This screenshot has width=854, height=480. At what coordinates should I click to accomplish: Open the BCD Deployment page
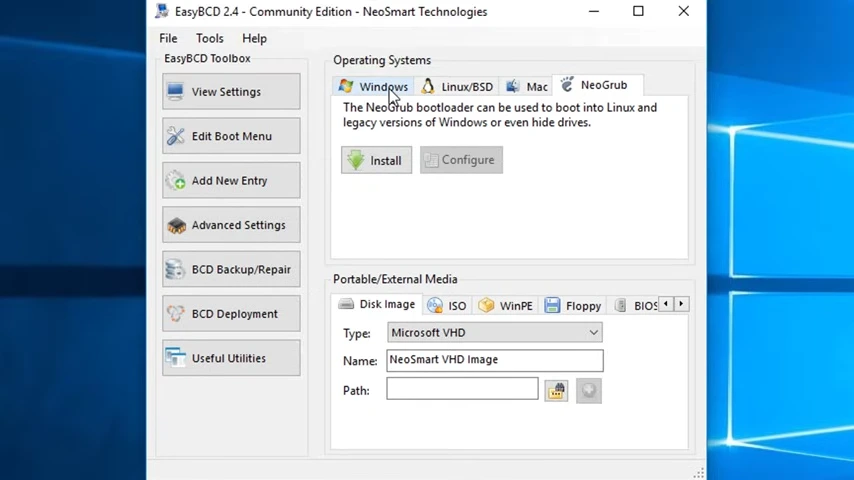(231, 314)
